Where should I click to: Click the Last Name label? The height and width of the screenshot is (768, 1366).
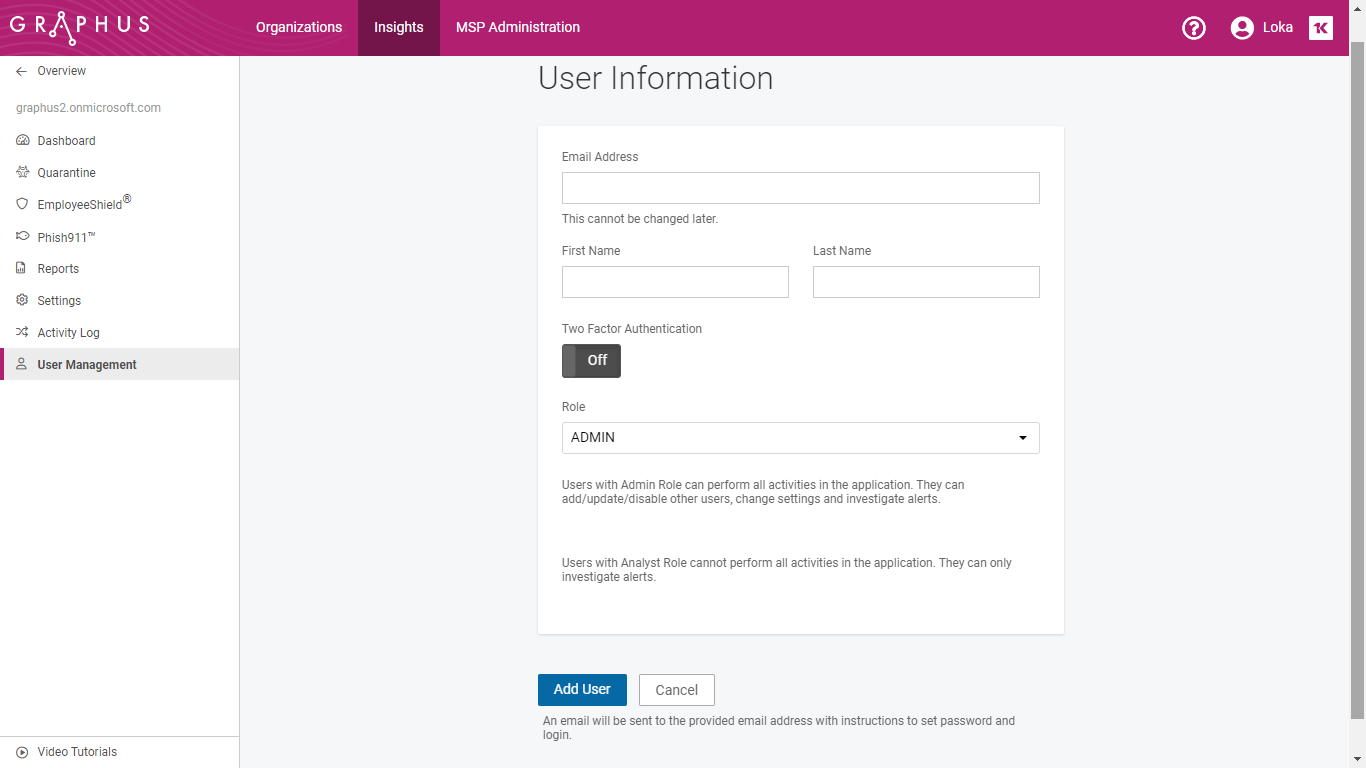(842, 251)
